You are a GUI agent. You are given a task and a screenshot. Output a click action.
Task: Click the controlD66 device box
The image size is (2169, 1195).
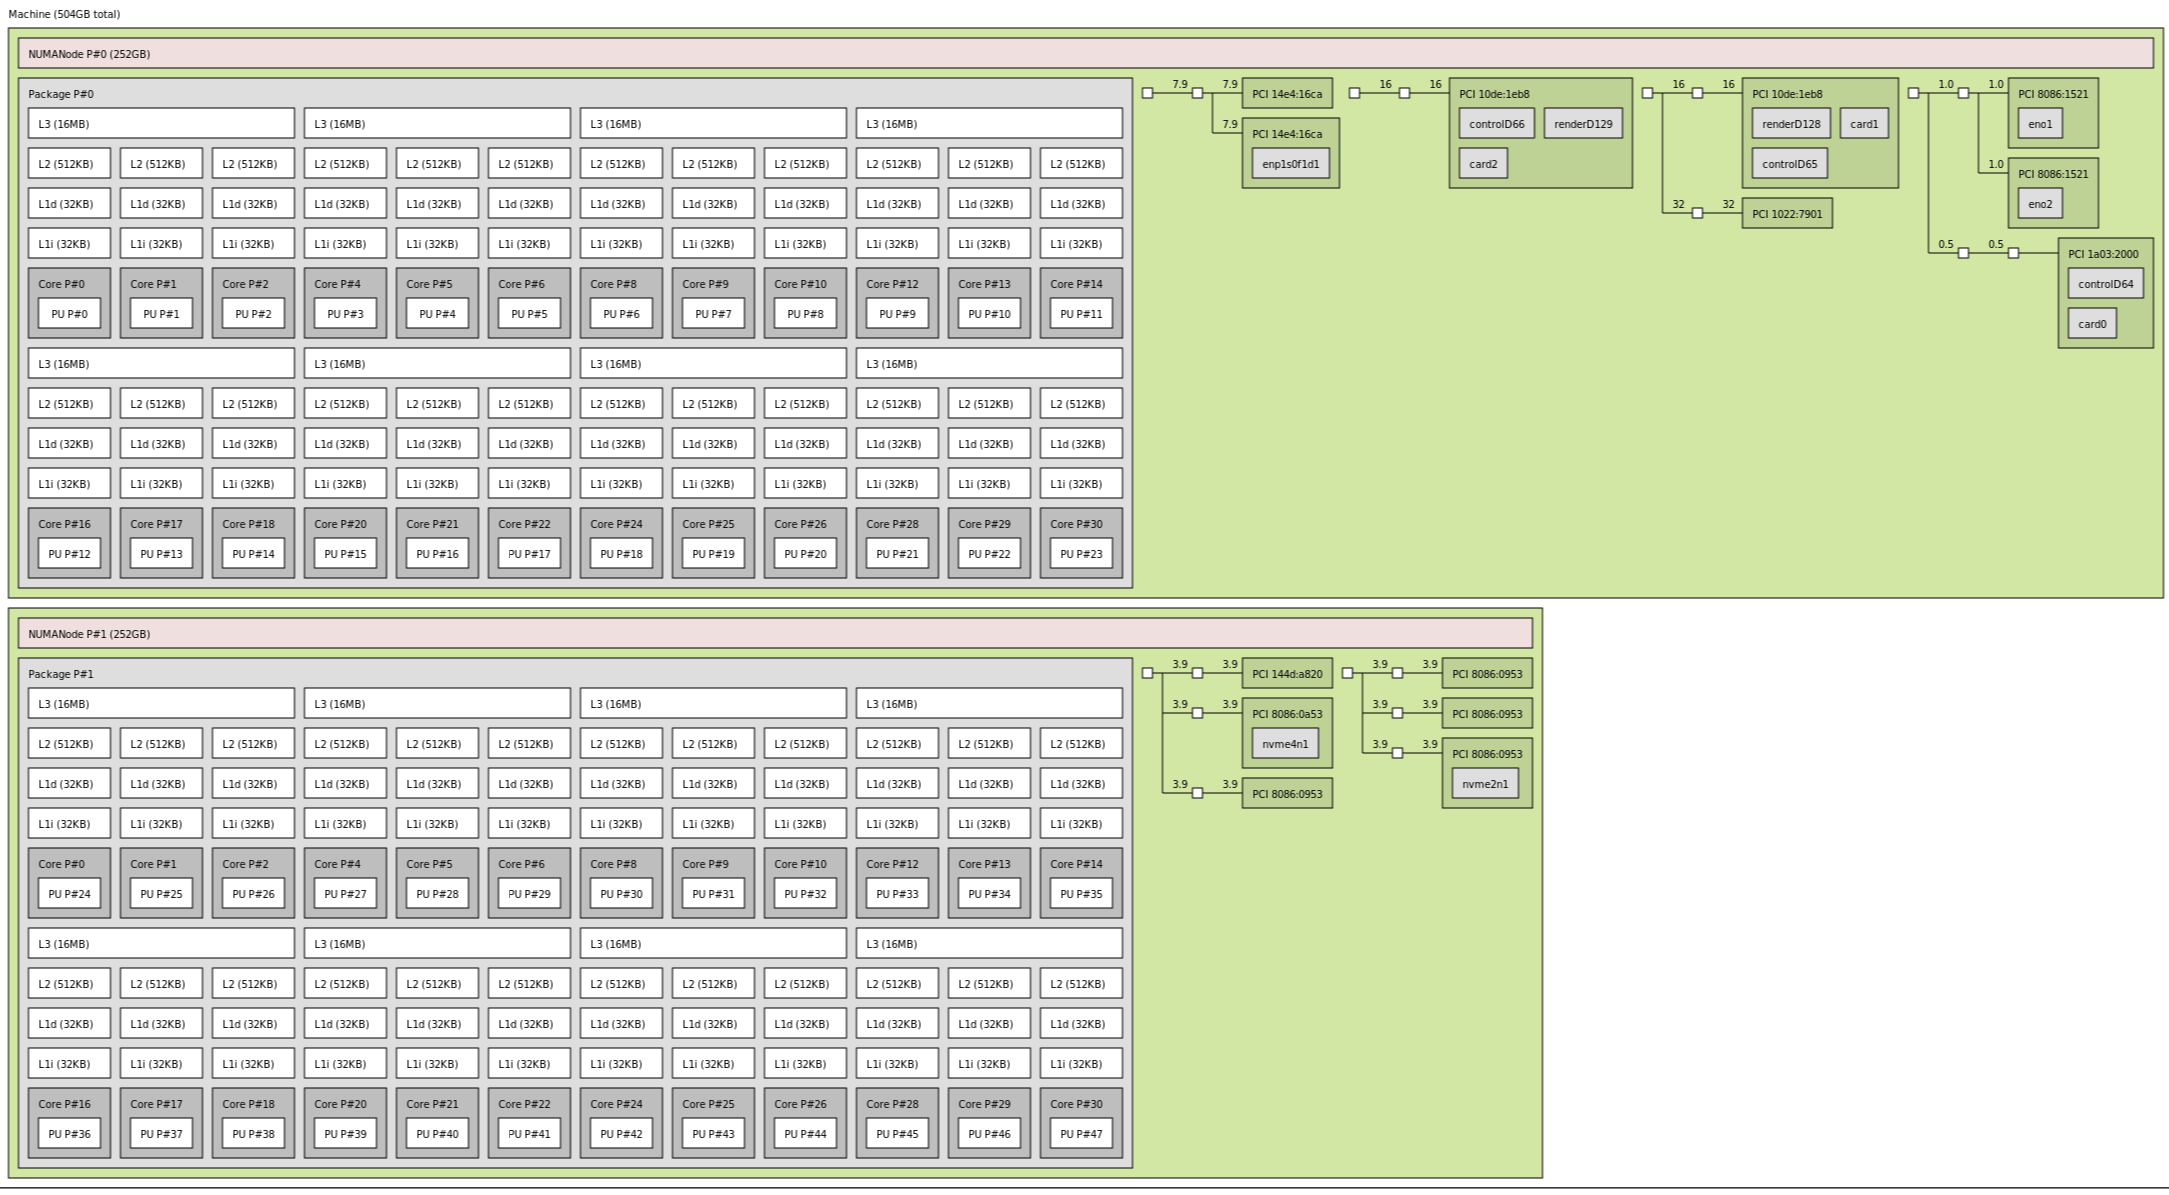pos(1496,124)
